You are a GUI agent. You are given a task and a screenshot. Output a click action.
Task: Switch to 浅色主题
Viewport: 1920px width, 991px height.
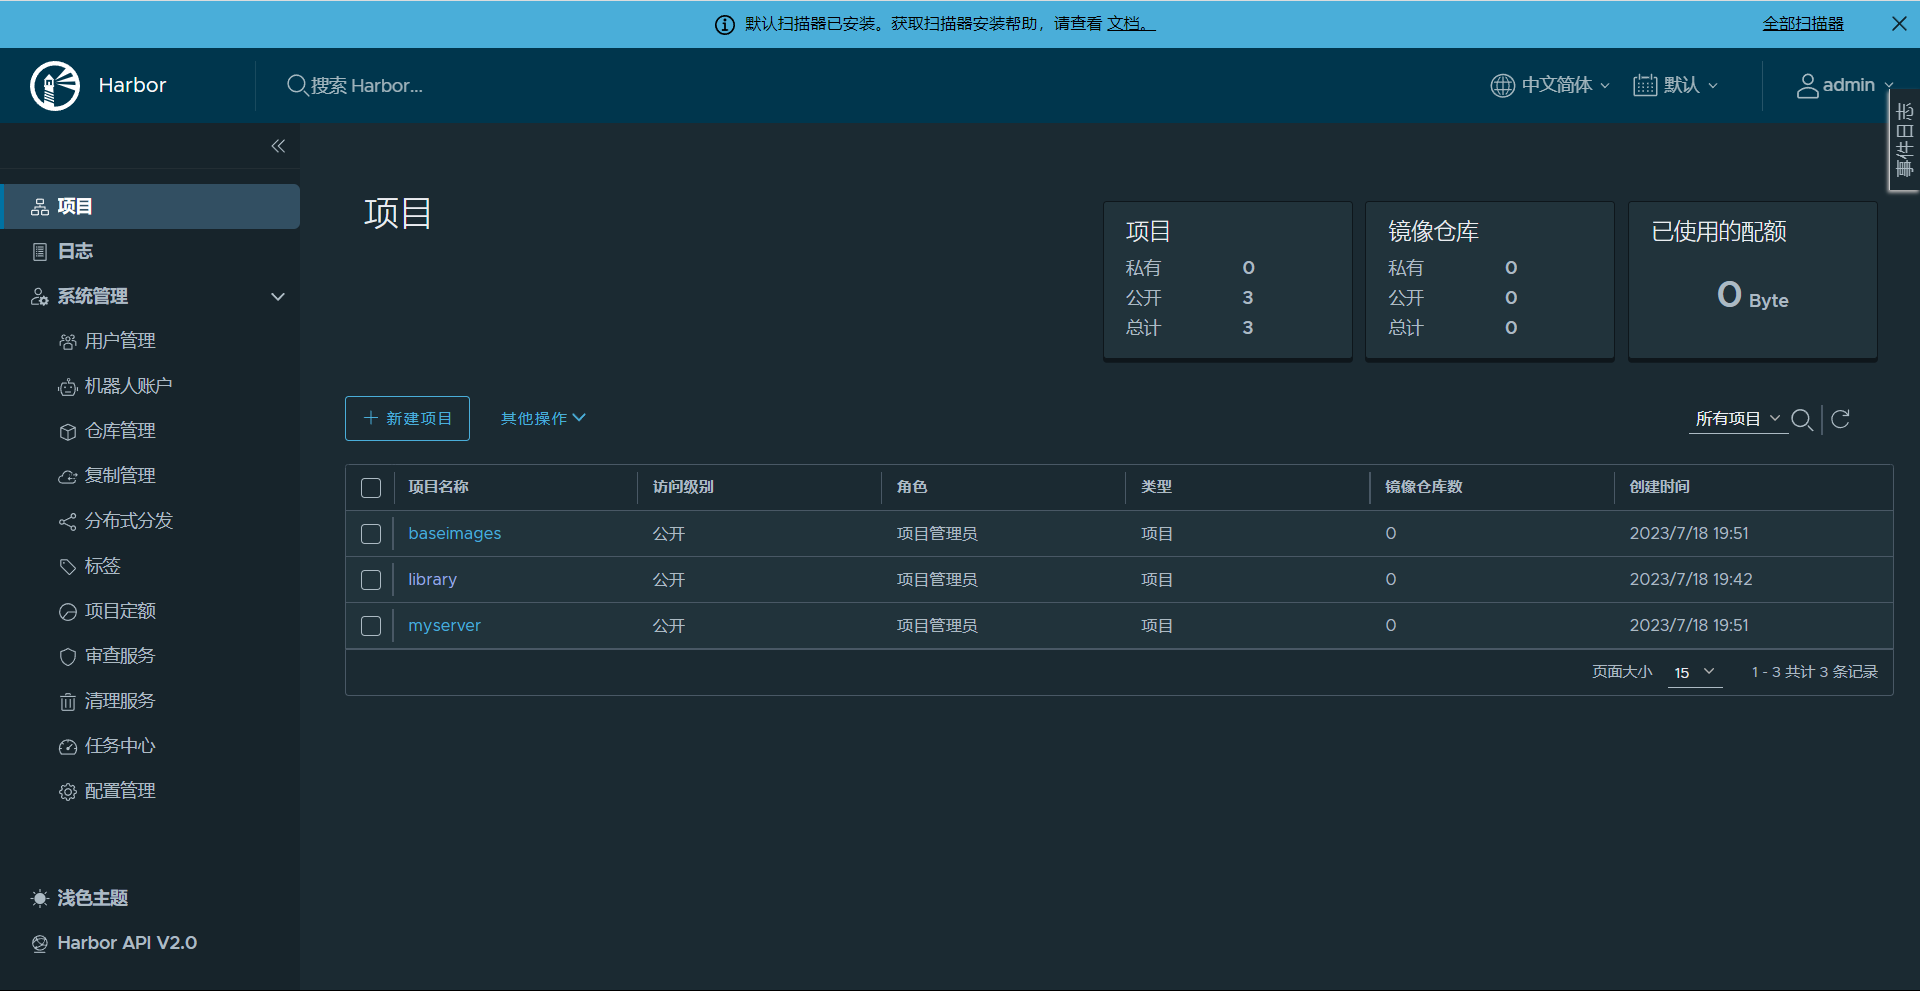coord(92,899)
